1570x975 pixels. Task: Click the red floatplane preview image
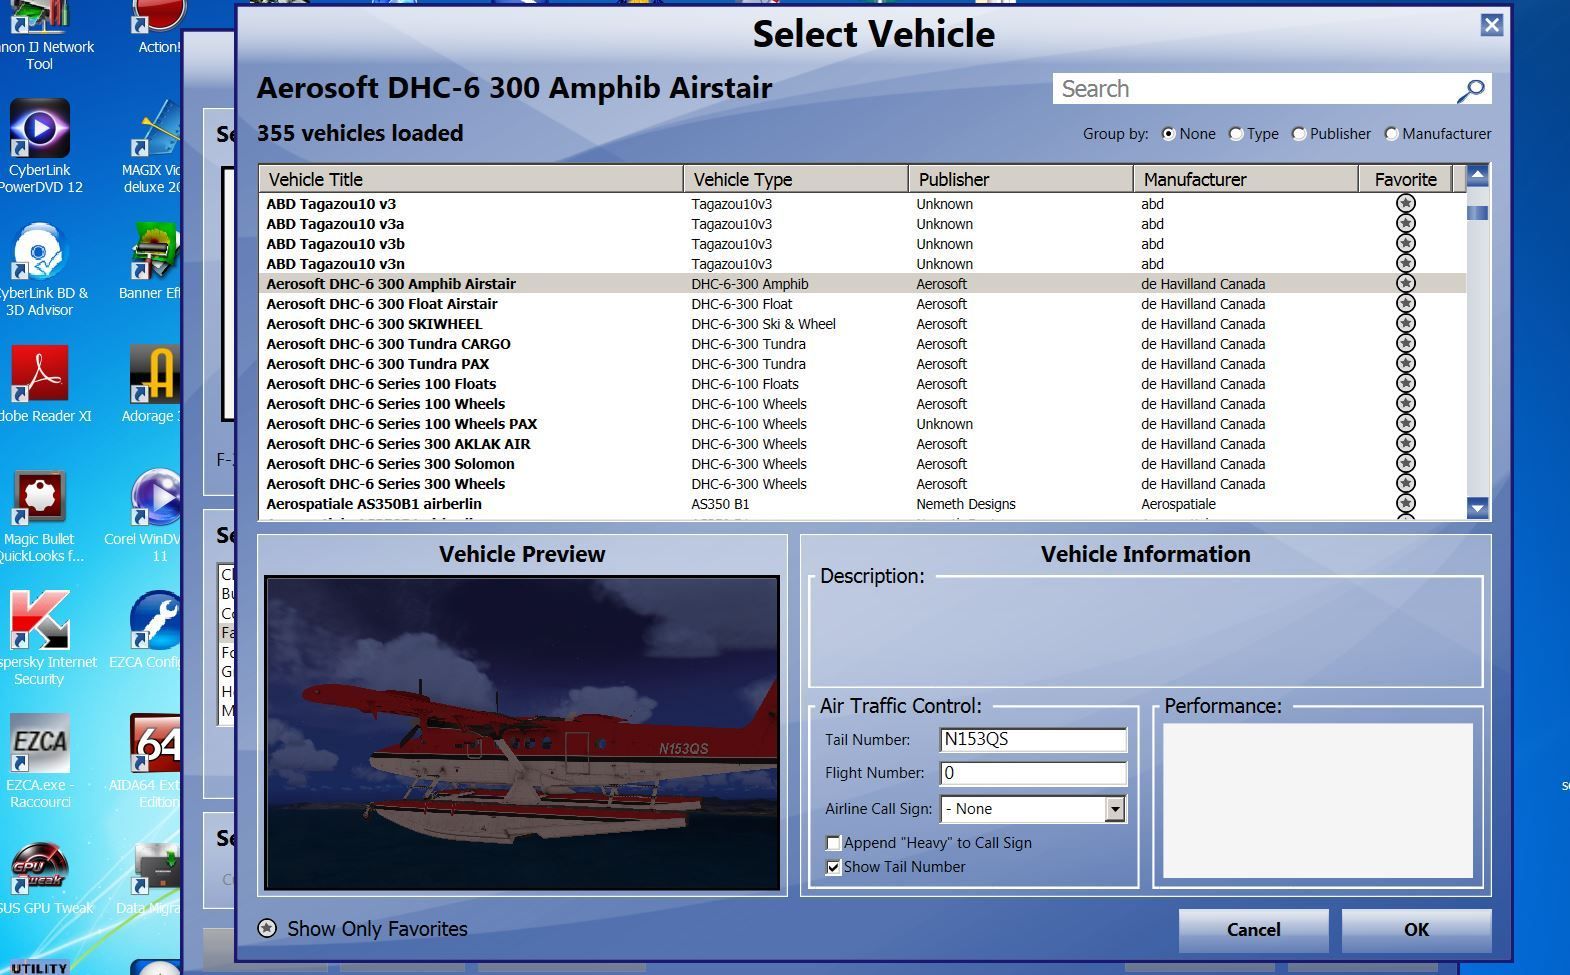click(522, 733)
